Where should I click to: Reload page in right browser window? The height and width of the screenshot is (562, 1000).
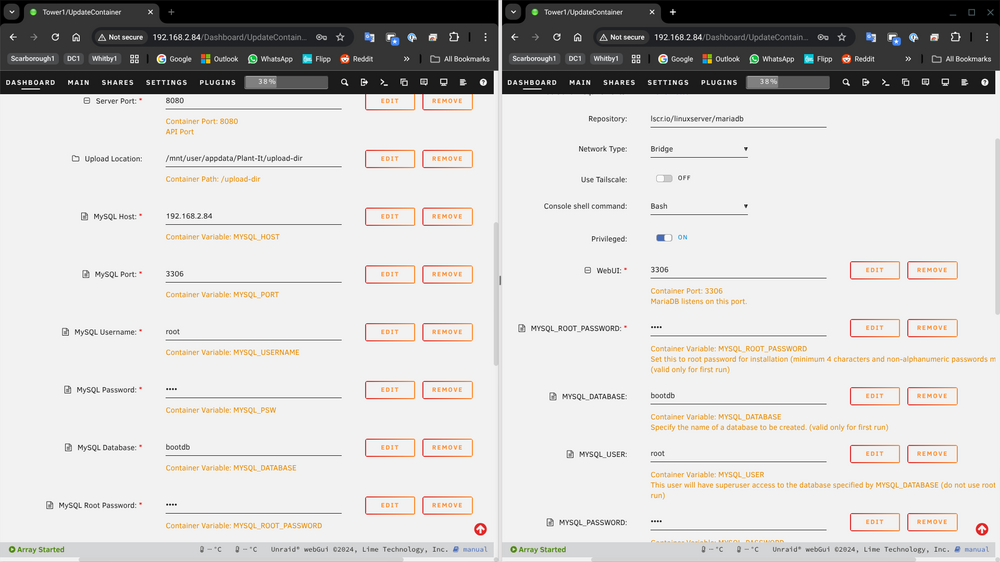557,37
